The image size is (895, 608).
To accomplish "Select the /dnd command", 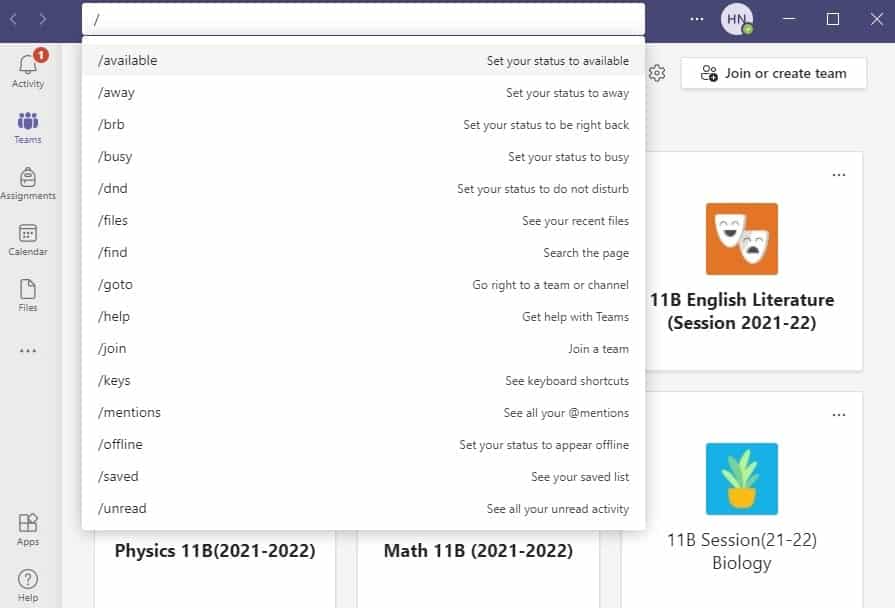I will click(364, 188).
